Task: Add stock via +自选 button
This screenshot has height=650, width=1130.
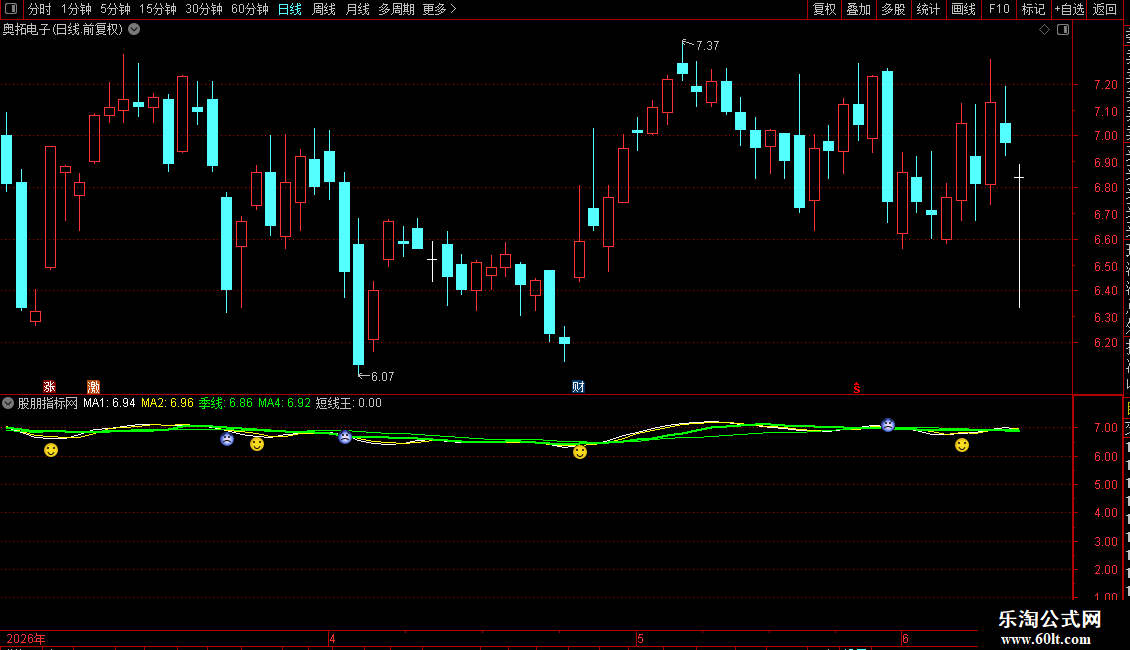Action: [1069, 9]
